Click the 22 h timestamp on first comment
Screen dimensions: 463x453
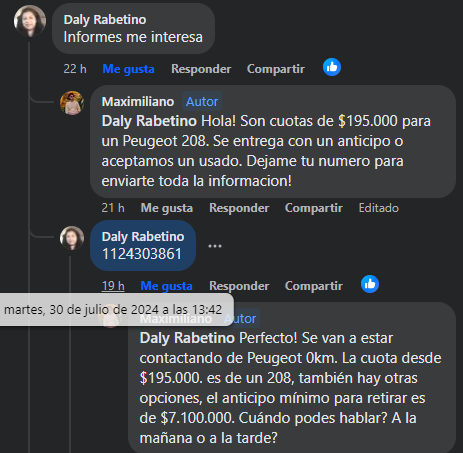[x=75, y=69]
